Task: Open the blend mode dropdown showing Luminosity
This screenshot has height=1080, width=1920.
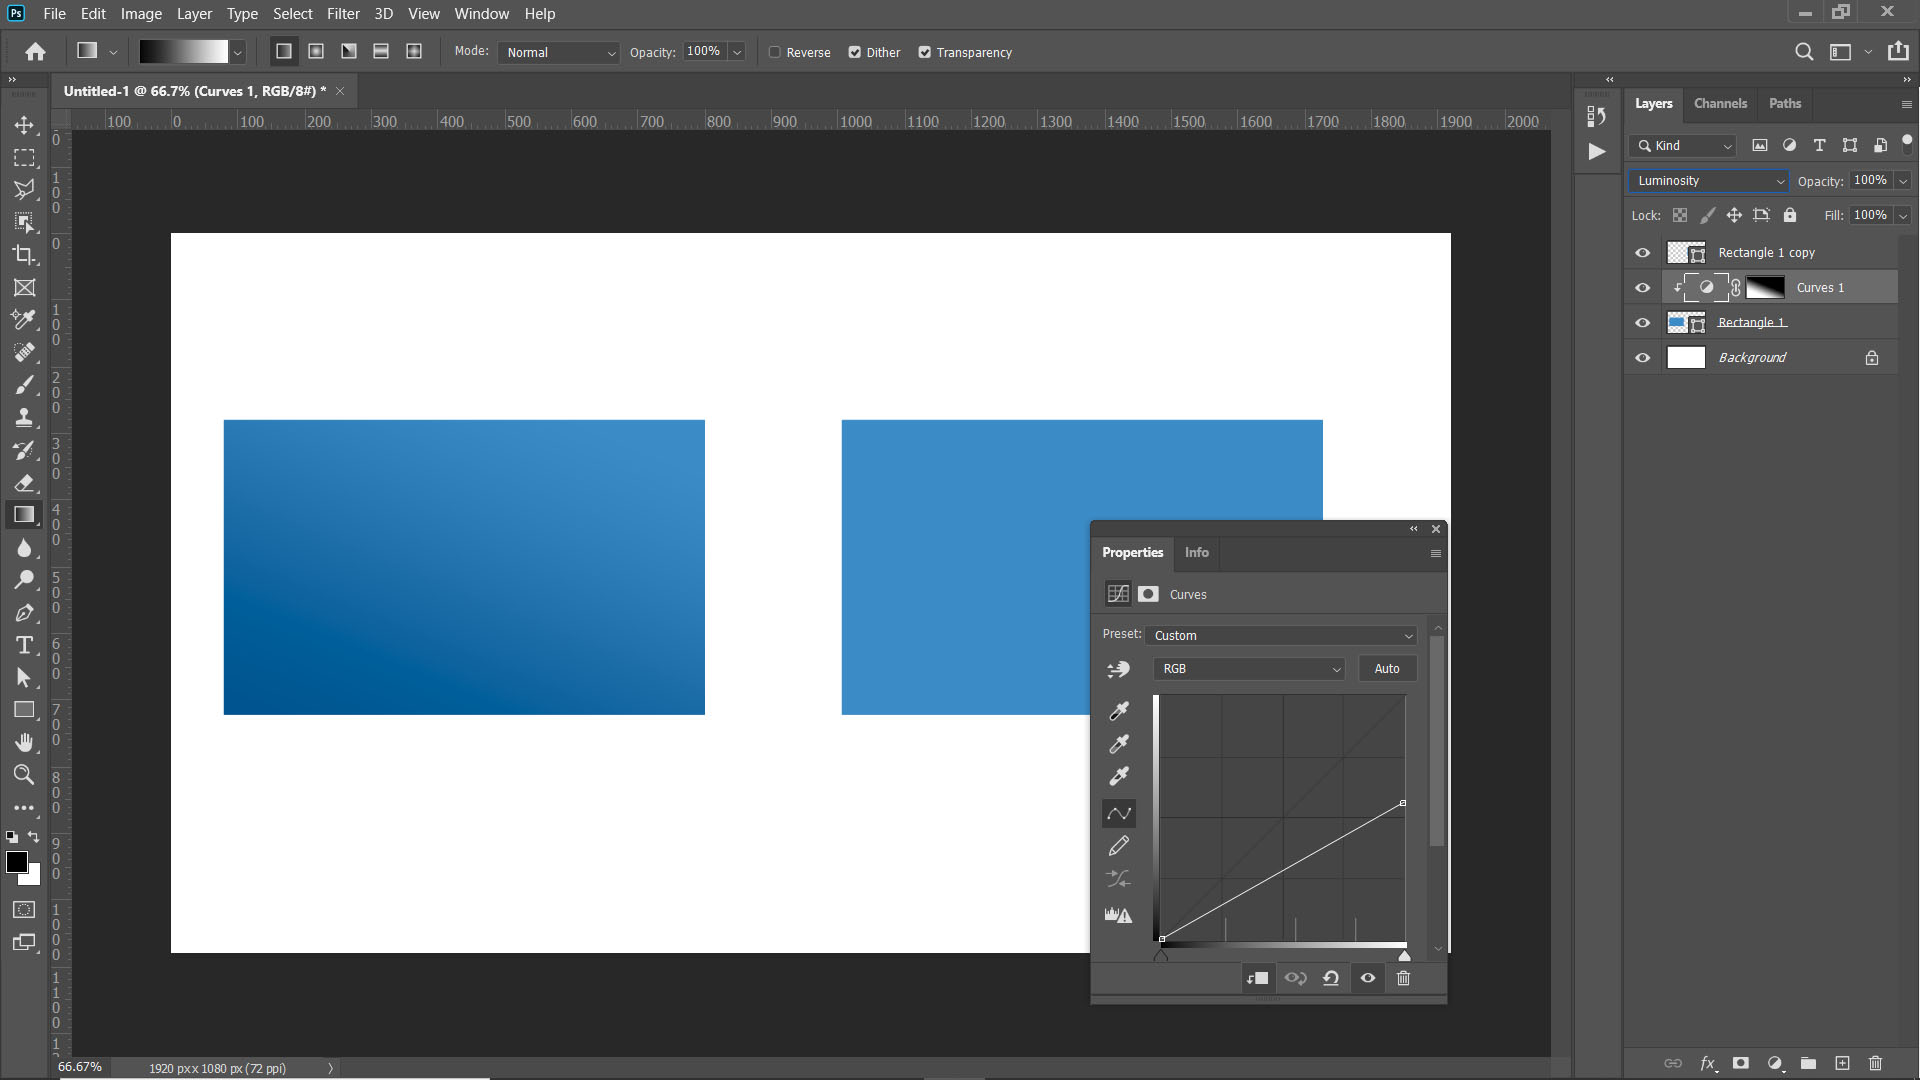Action: (1708, 180)
